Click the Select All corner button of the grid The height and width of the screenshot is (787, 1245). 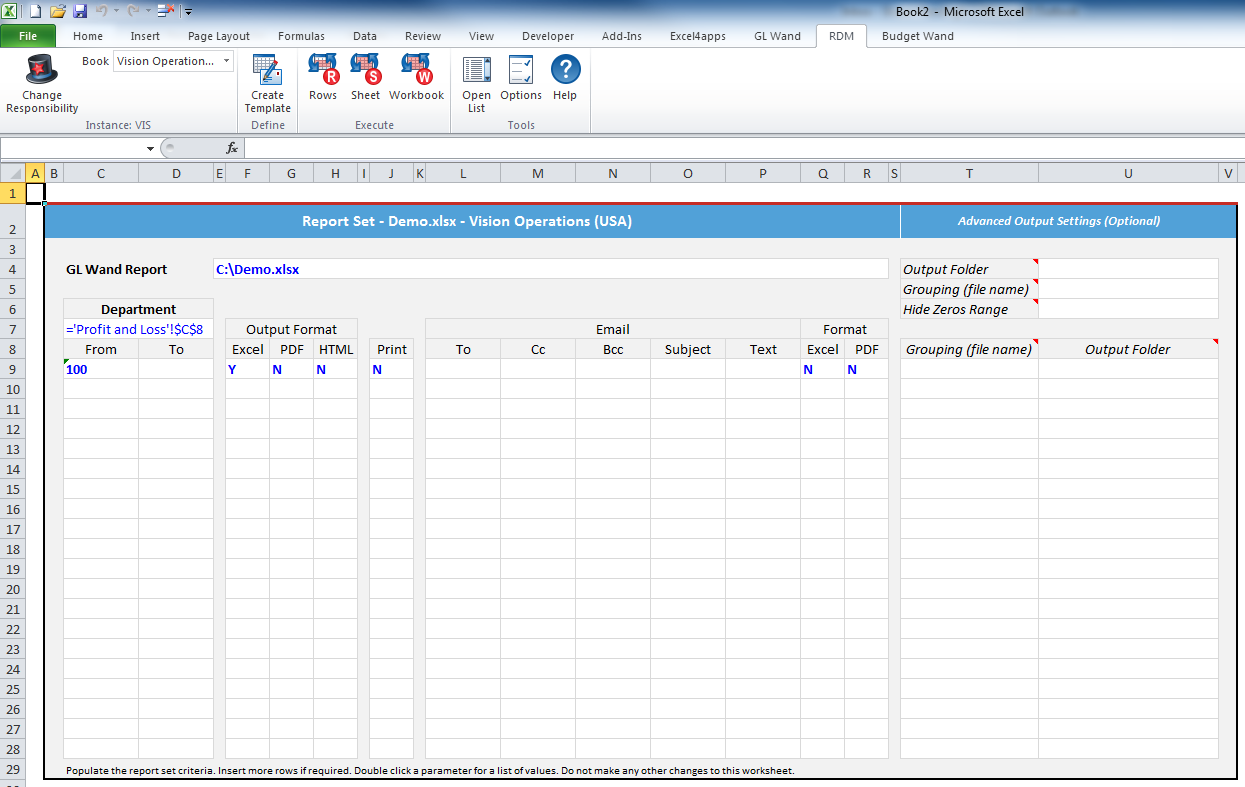12,173
